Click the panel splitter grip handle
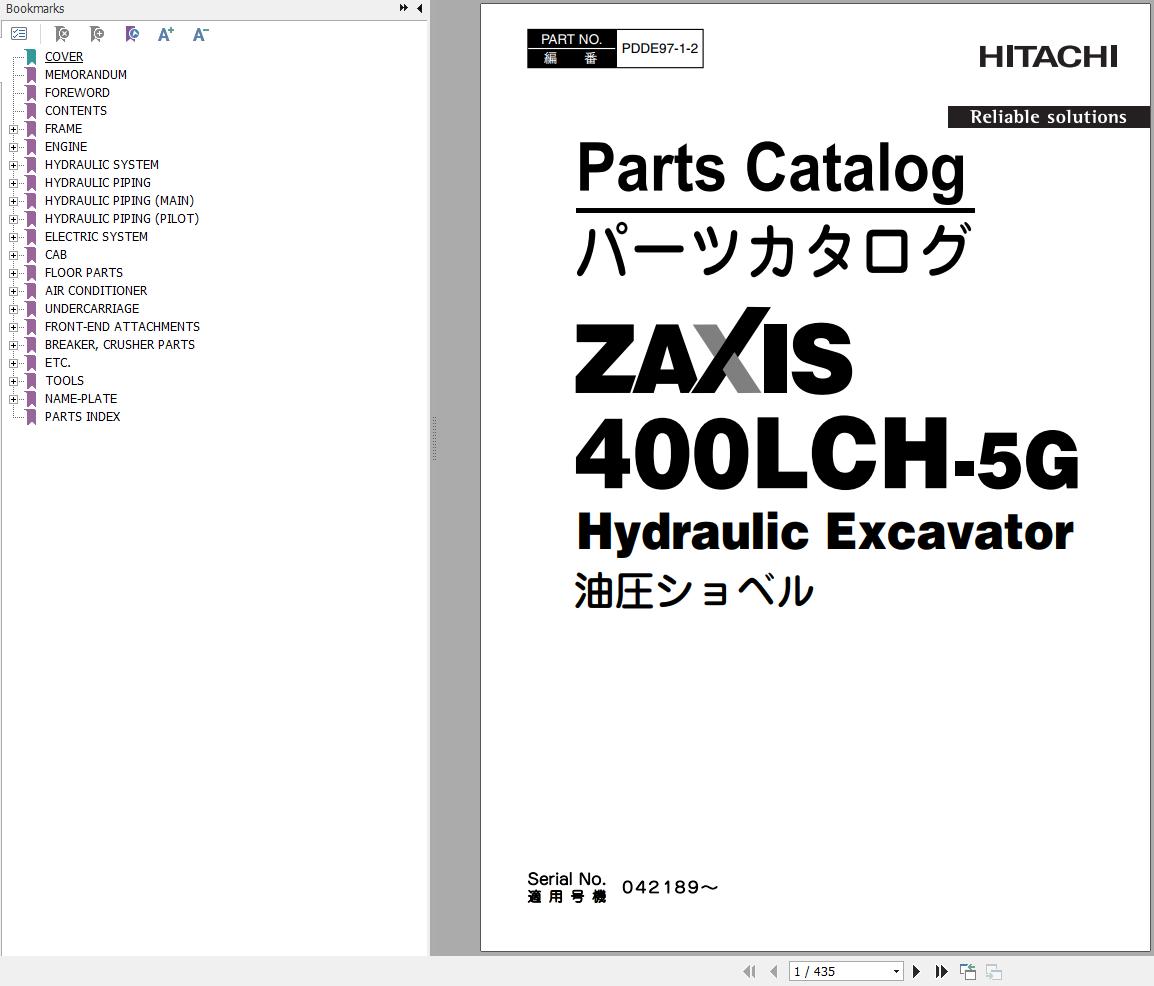 click(x=435, y=439)
